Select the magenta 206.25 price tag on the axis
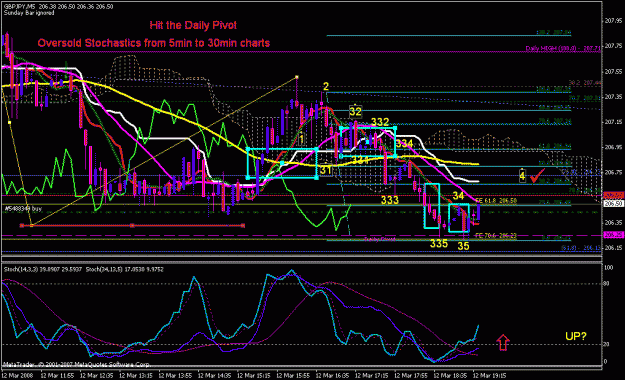 [x=613, y=235]
